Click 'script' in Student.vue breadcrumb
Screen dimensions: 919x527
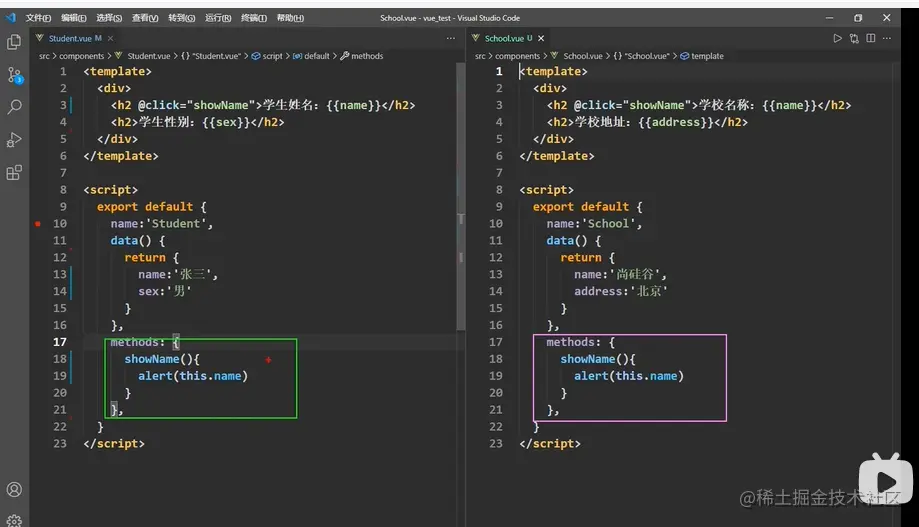click(x=272, y=56)
